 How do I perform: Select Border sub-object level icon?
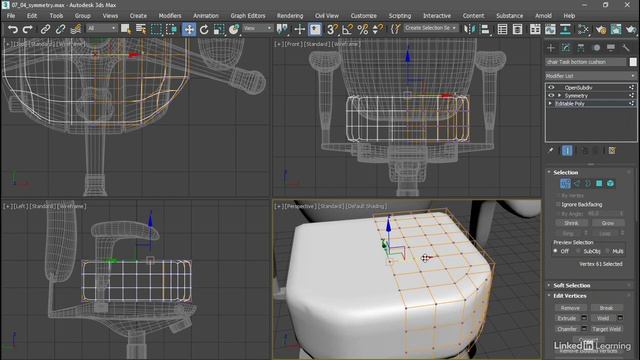click(588, 184)
